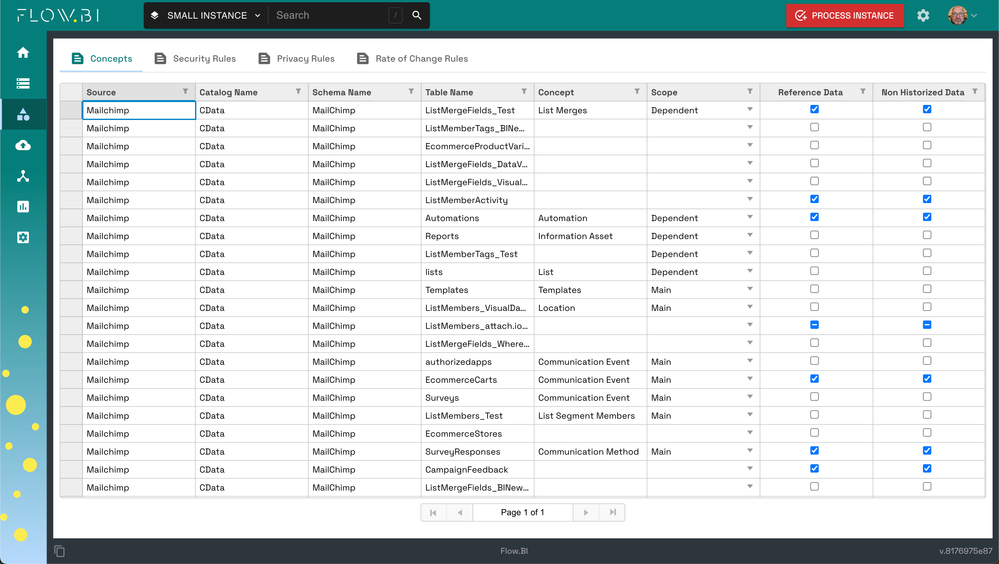Toggle Non Historized Data for Automations
This screenshot has width=999, height=564.
pyautogui.click(x=927, y=217)
